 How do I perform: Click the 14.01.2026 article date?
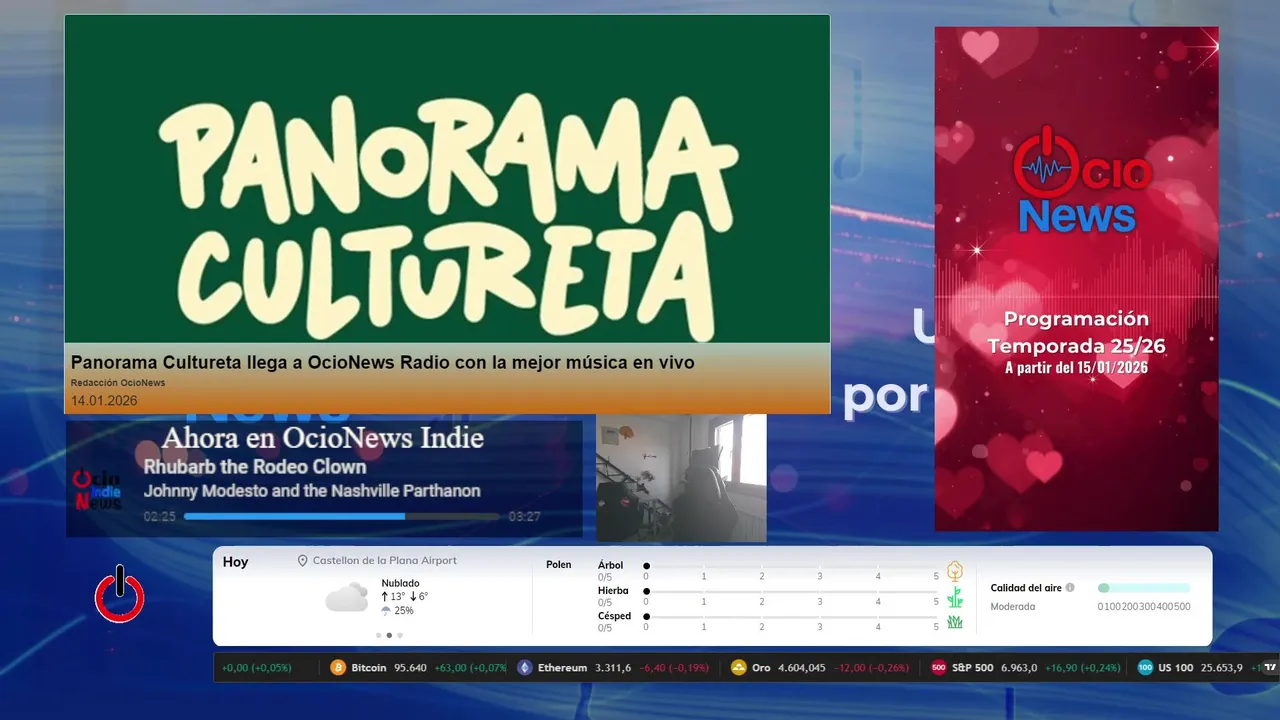(104, 401)
